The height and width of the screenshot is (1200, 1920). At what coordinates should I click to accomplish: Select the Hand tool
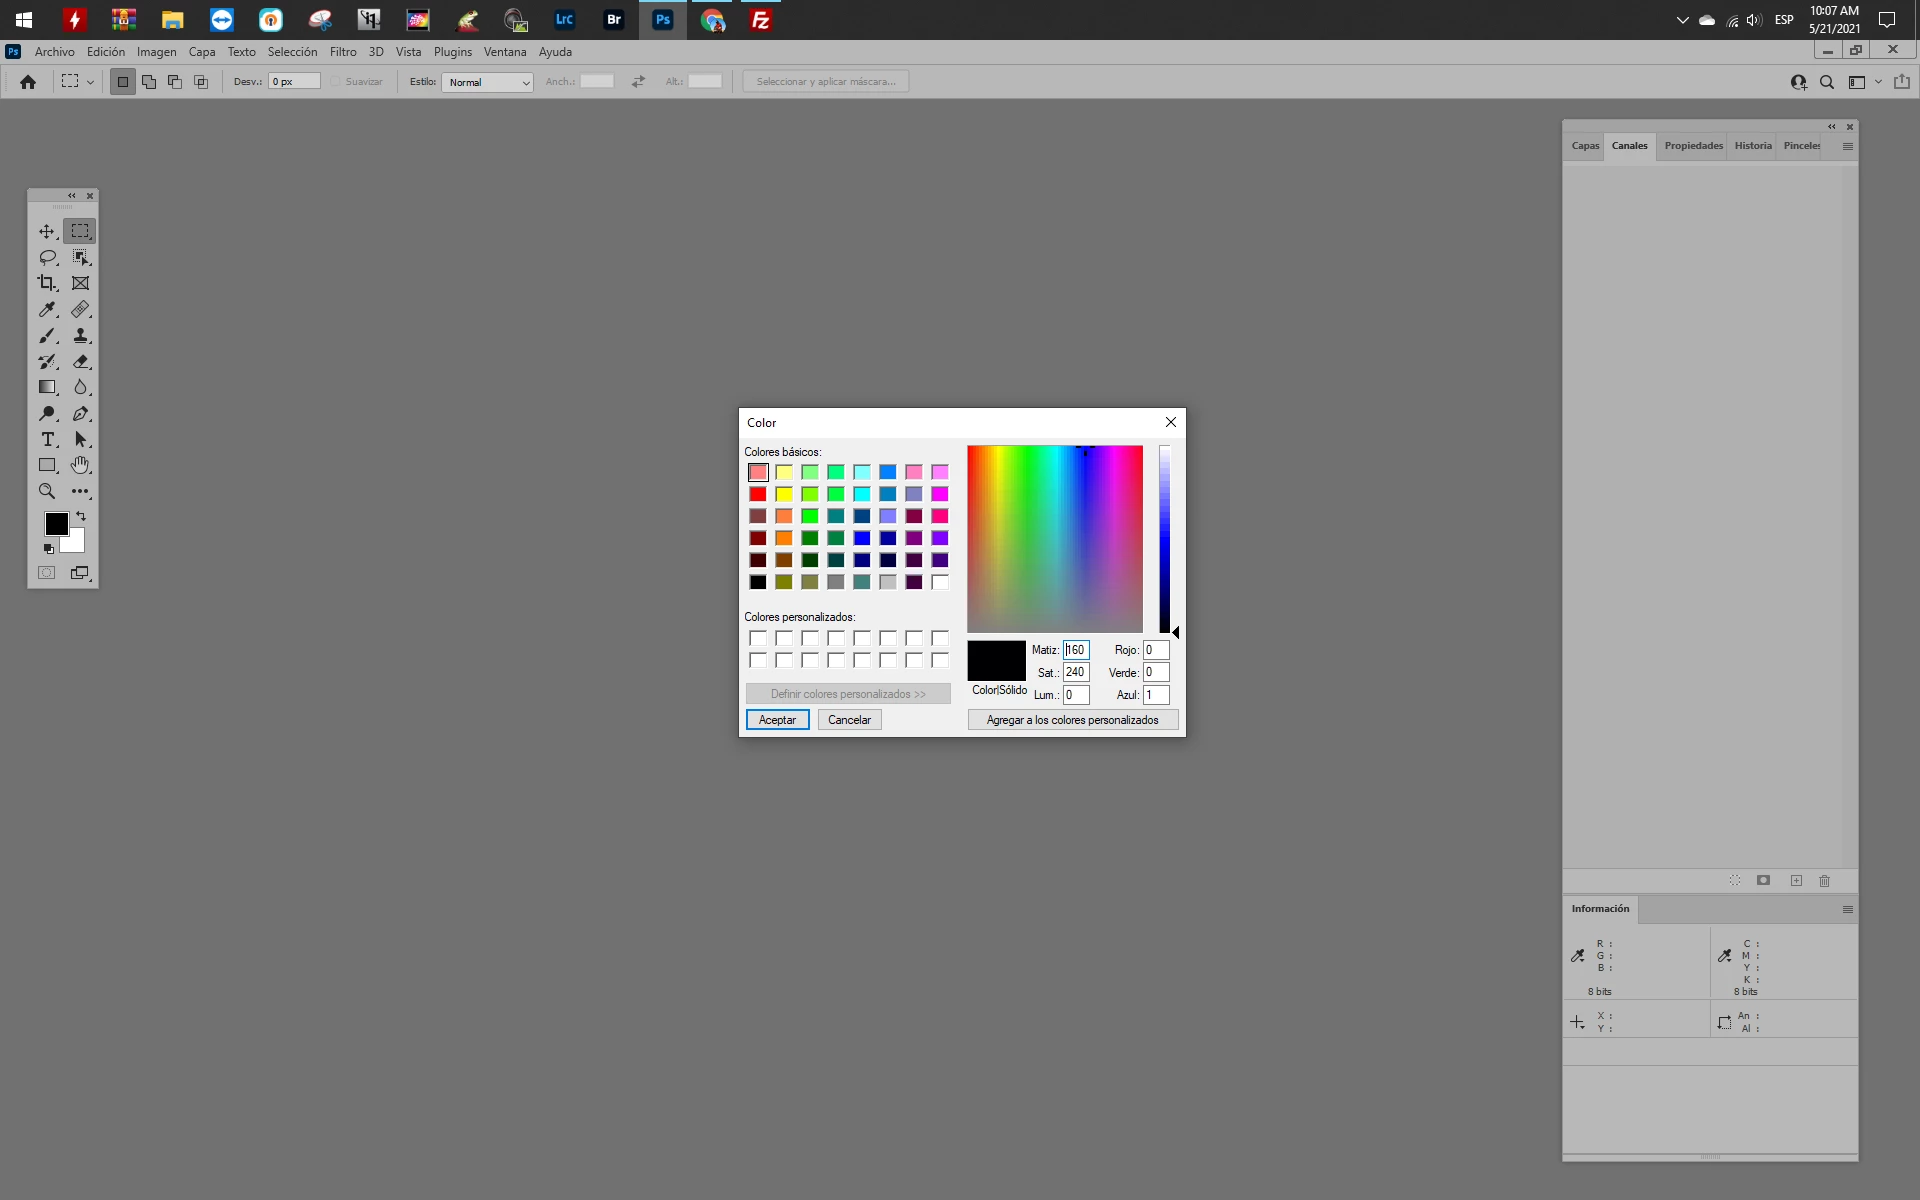80,465
